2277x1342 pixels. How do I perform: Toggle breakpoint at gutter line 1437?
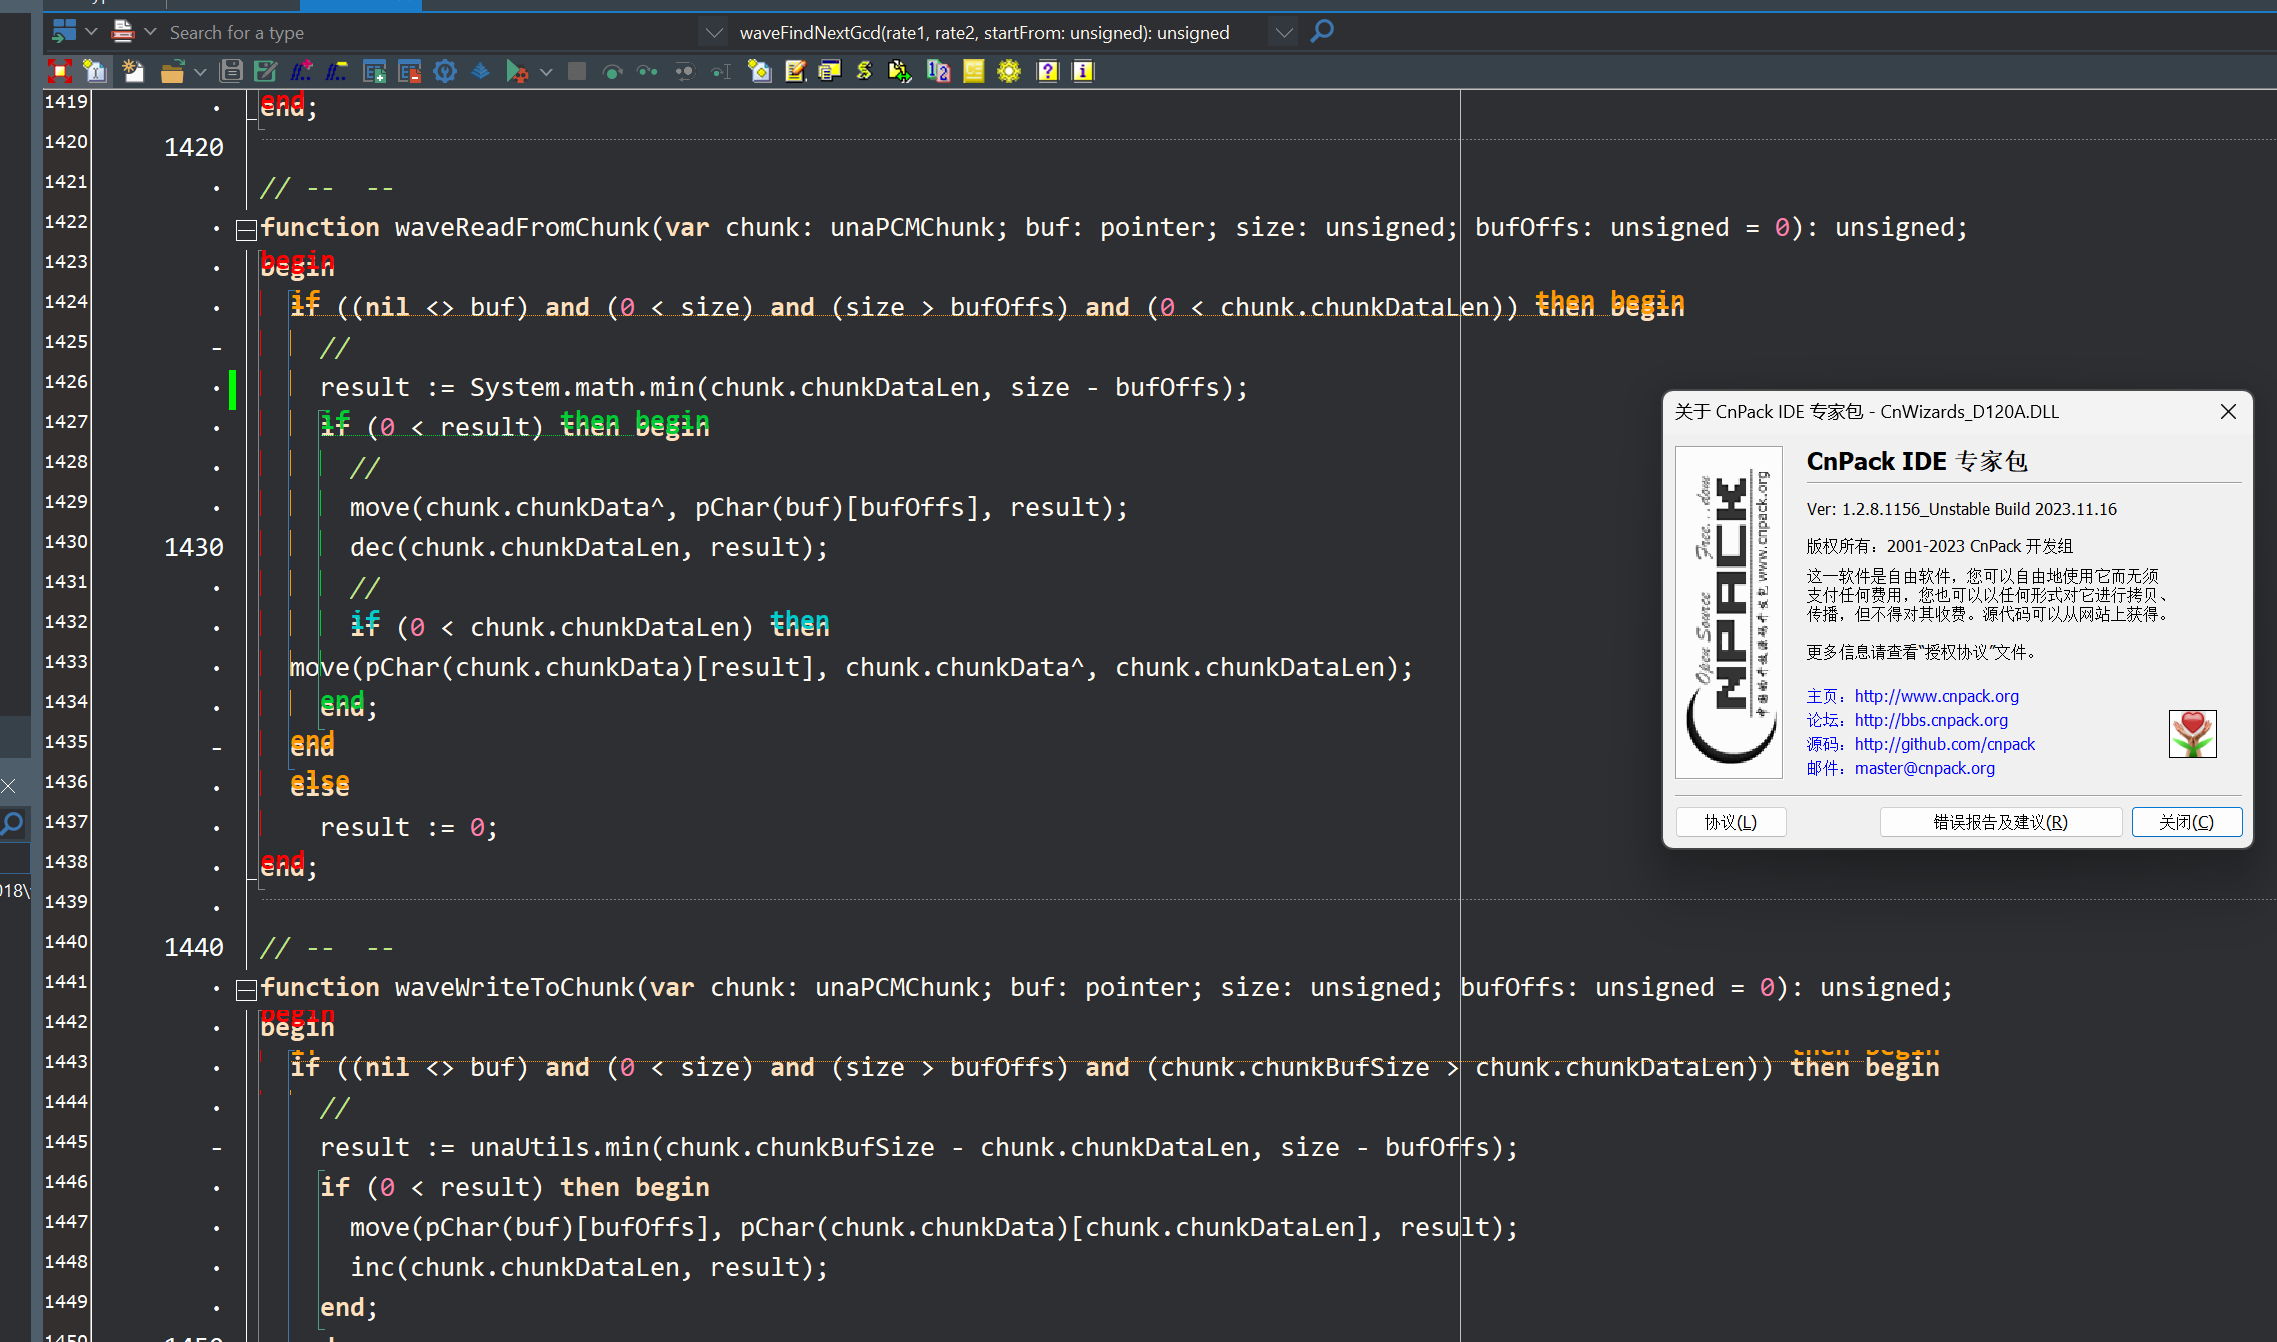(x=216, y=828)
